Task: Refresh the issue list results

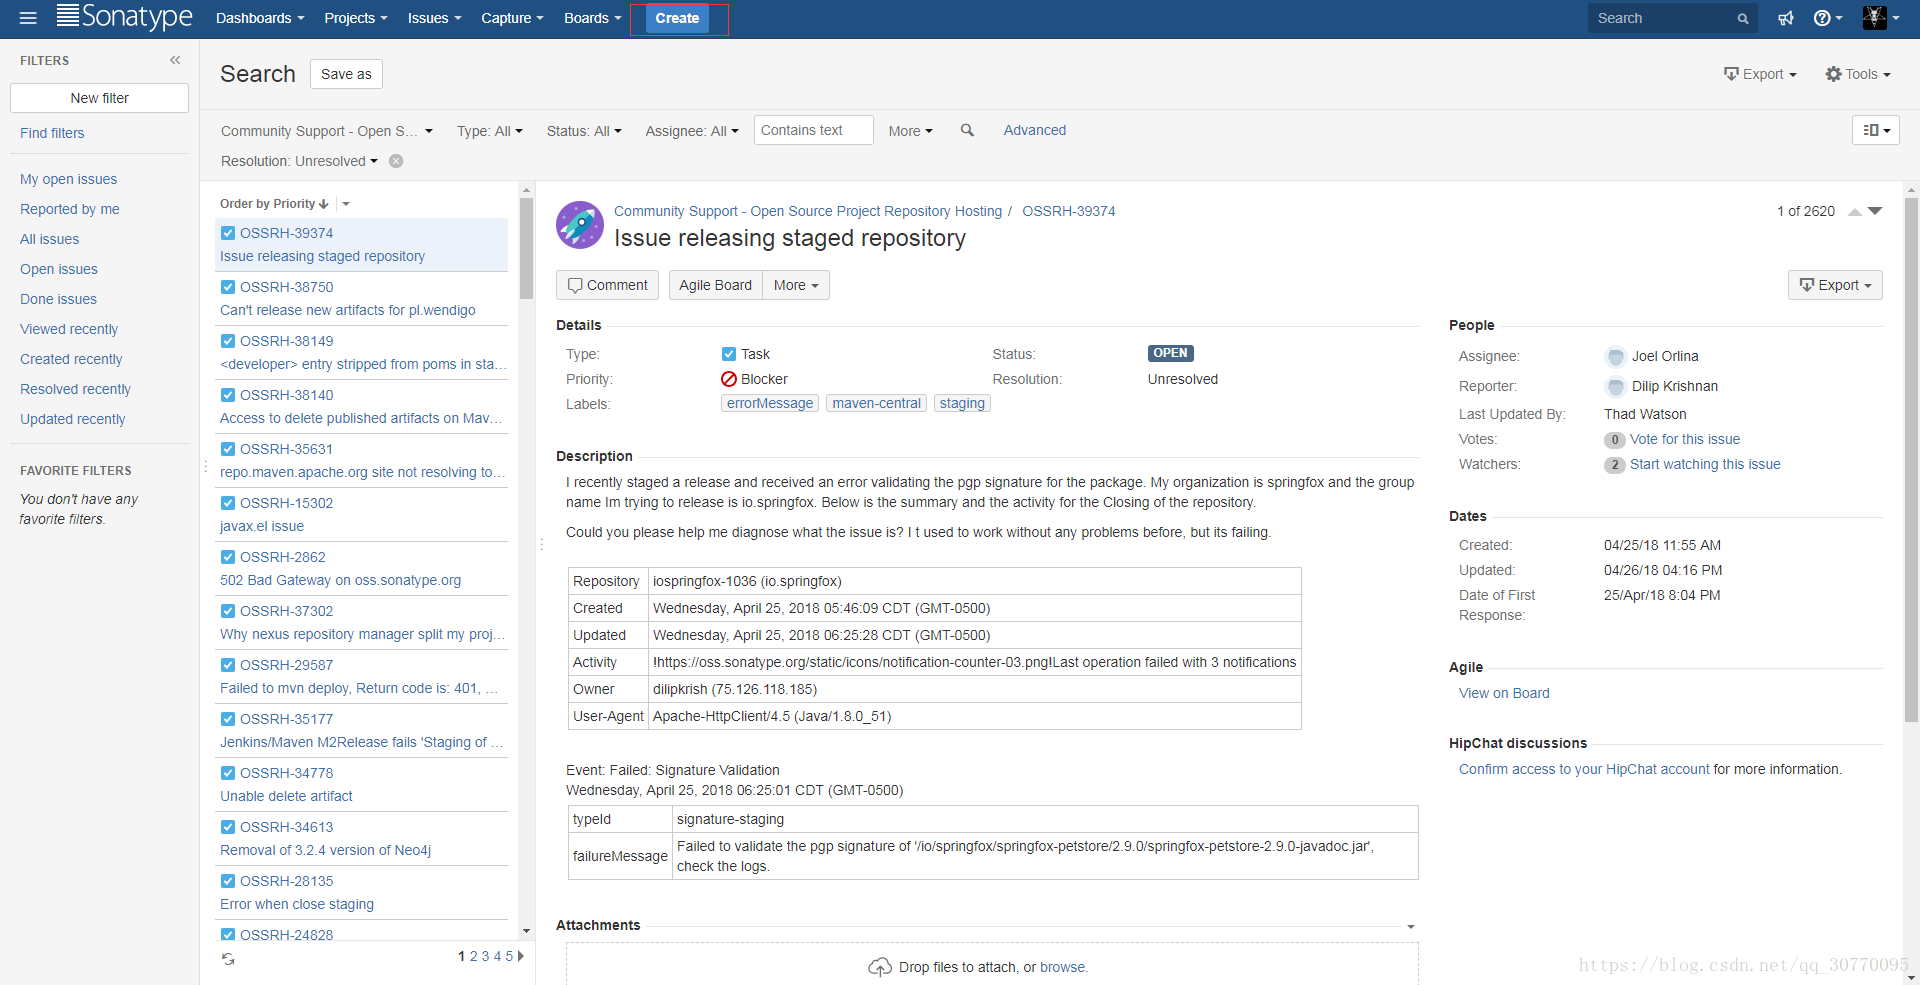Action: click(x=228, y=958)
